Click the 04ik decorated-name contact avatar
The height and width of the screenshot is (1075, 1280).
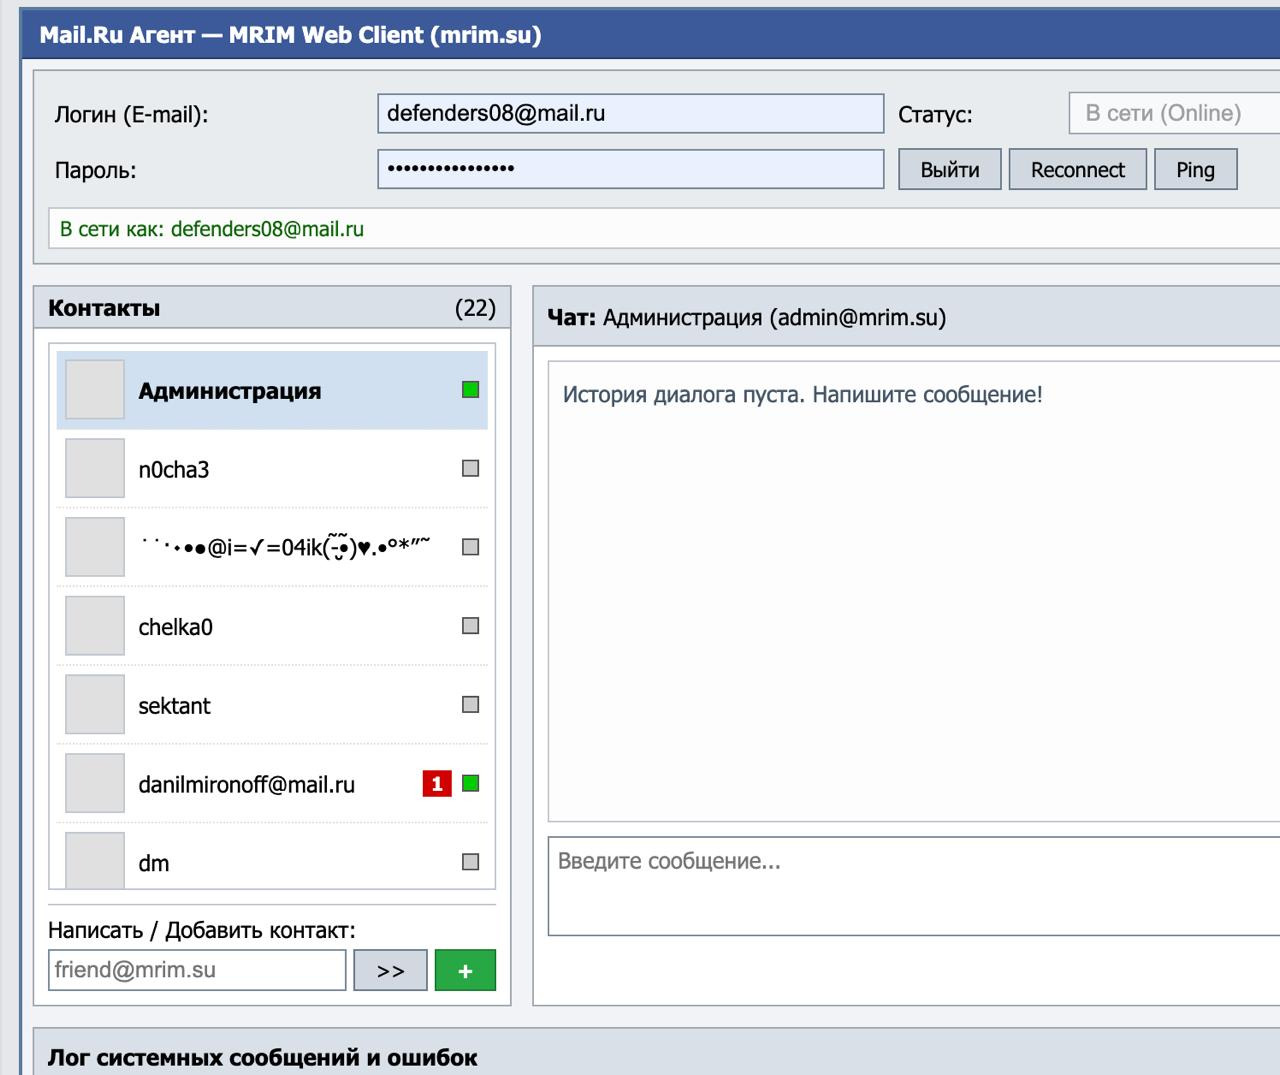coord(95,547)
